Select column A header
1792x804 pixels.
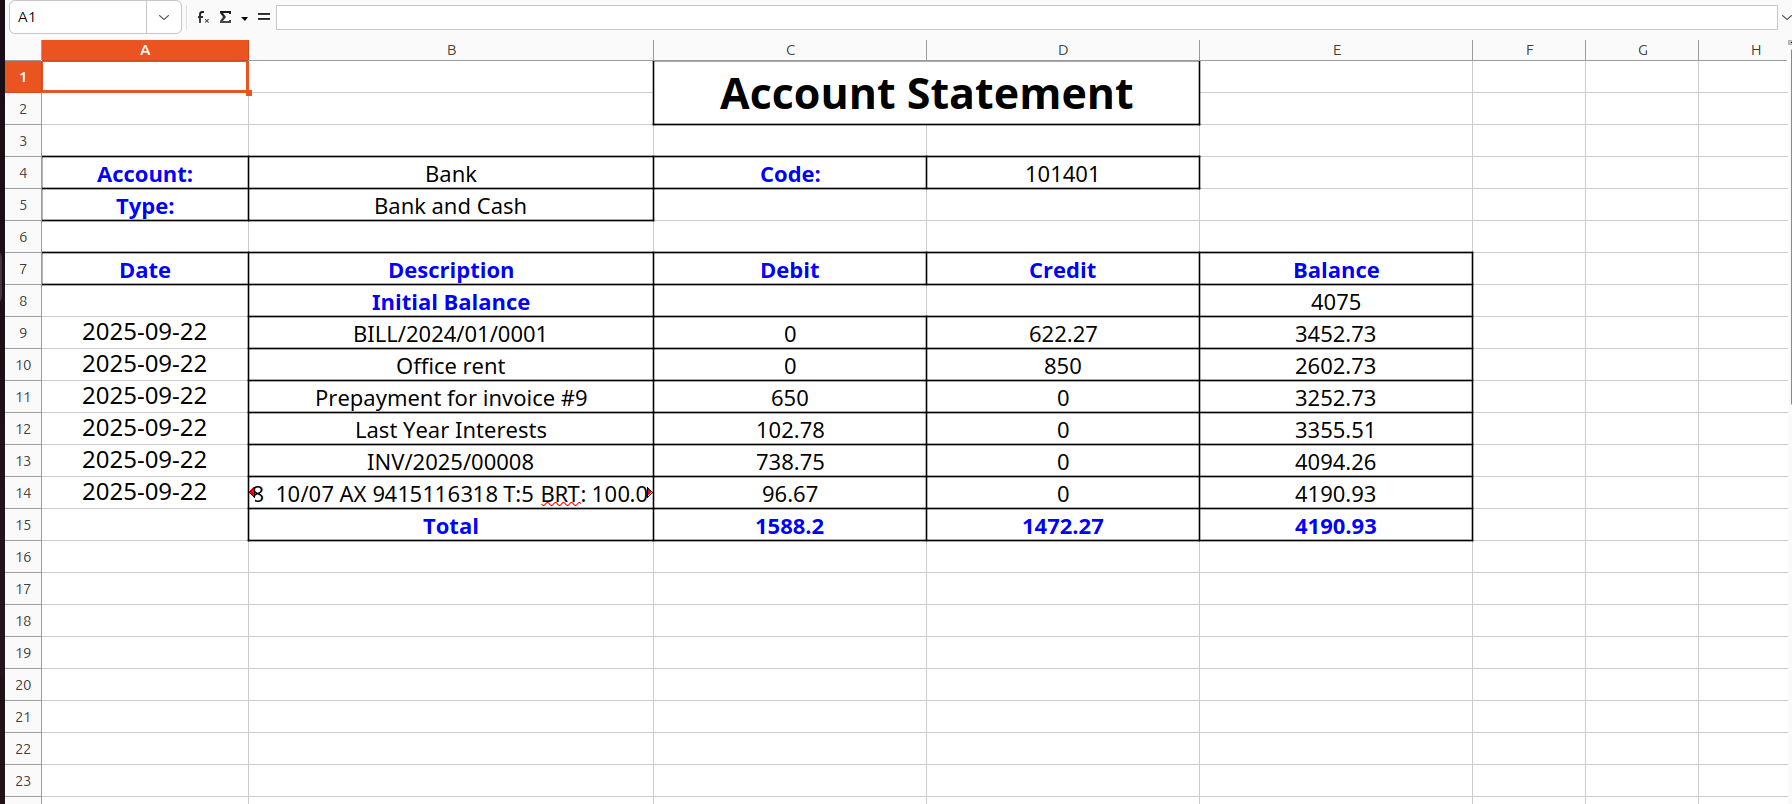point(145,50)
